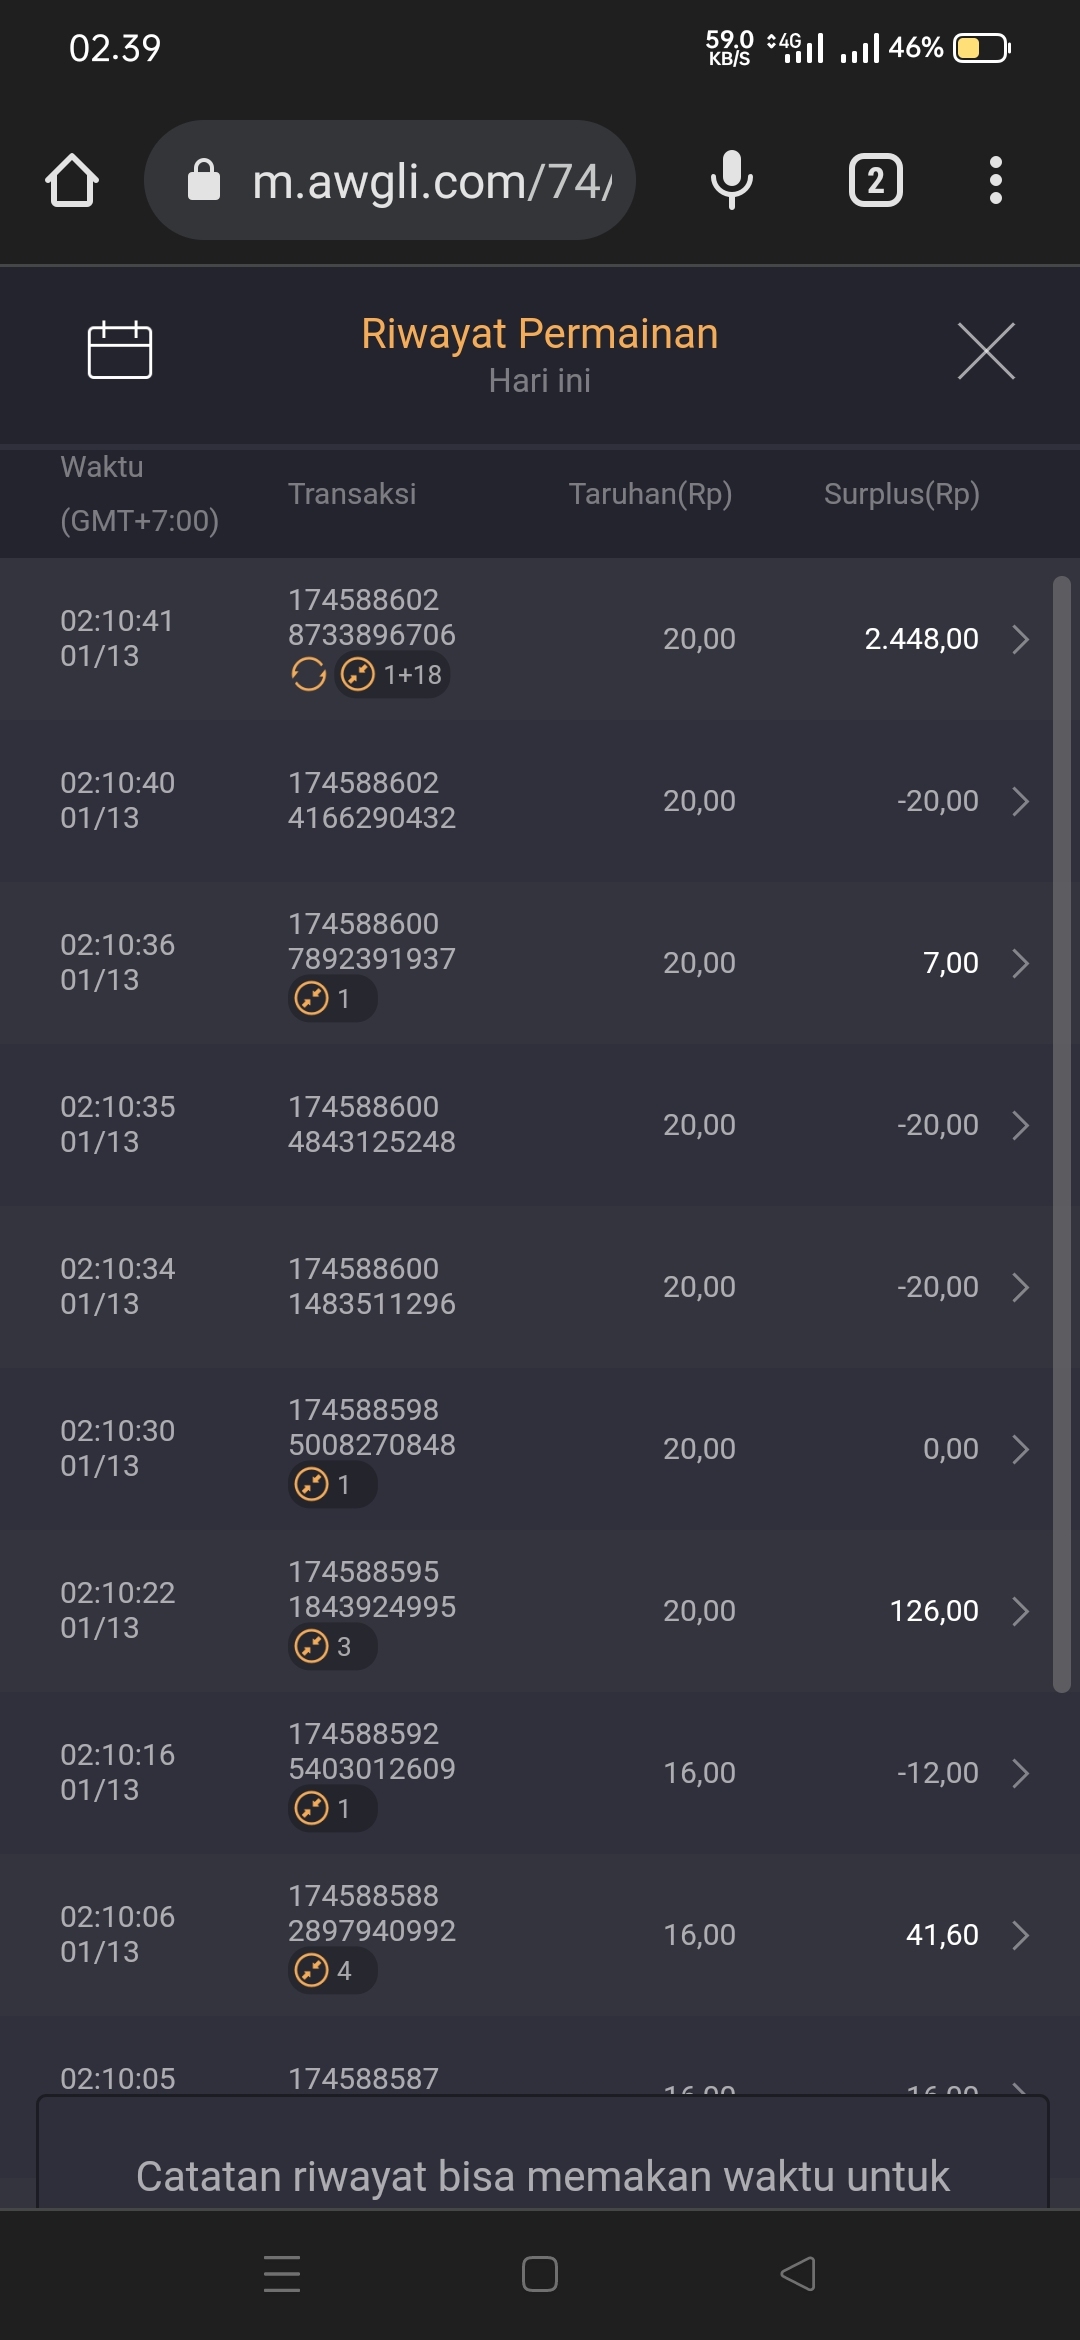Tap the Surplus(Rp) column header
1080x2340 pixels.
pos(901,494)
